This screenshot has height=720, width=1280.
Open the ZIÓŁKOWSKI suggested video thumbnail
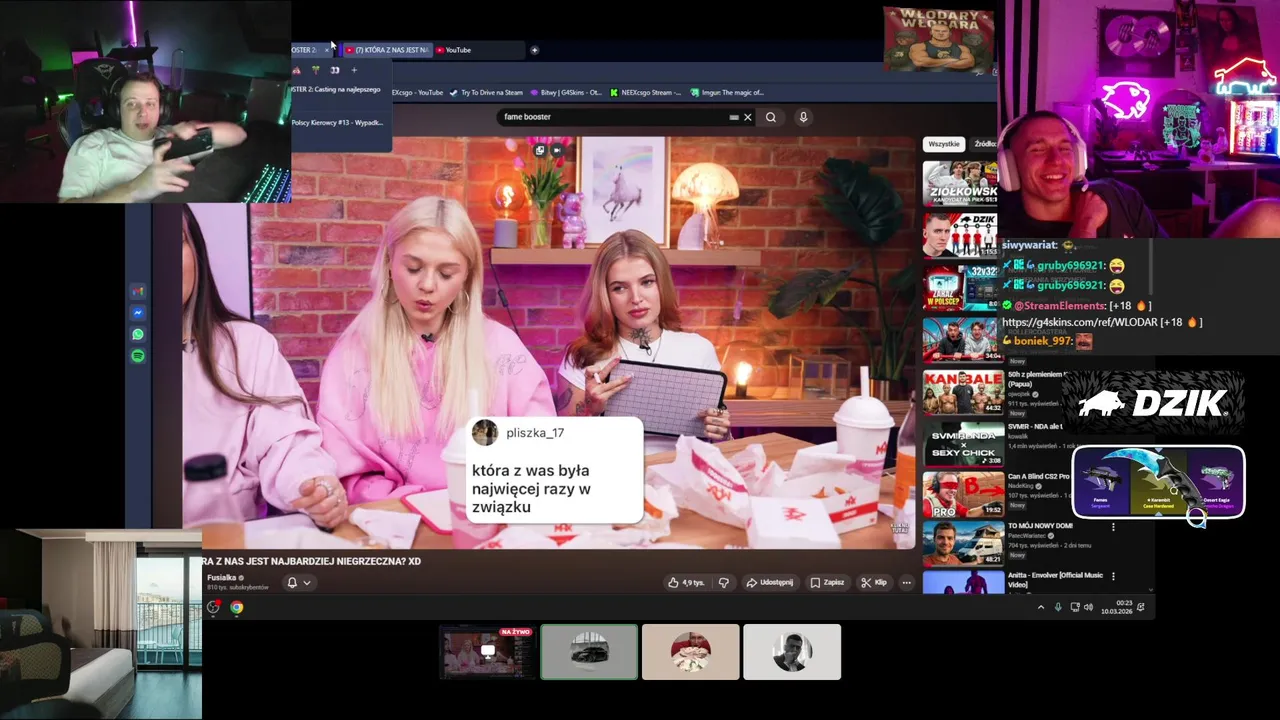(960, 182)
